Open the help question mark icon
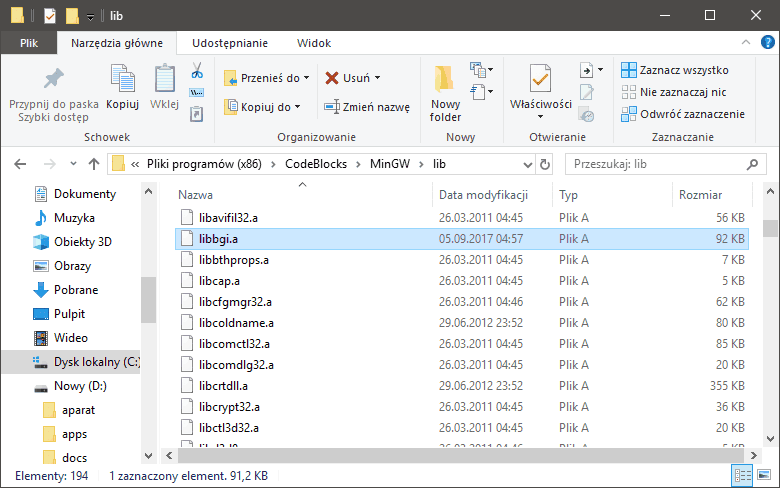 767,43
